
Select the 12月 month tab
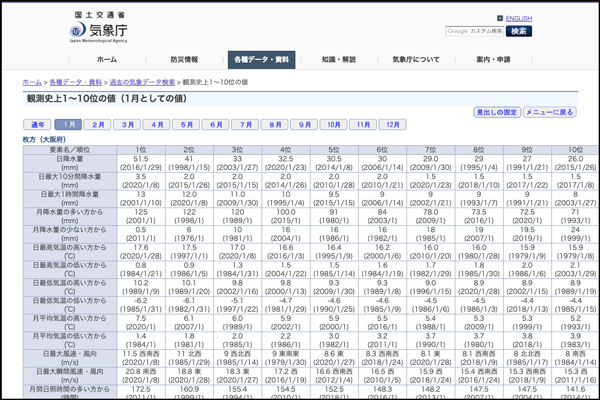point(393,125)
